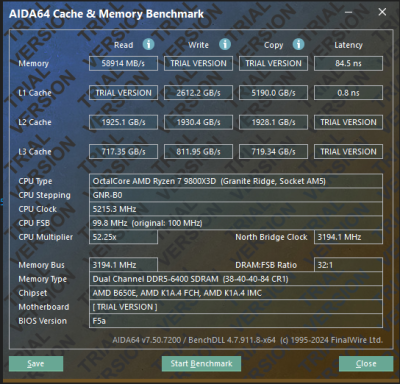Select the Memory Read 58914 MB/s field
This screenshot has width=400, height=384.
tap(123, 63)
